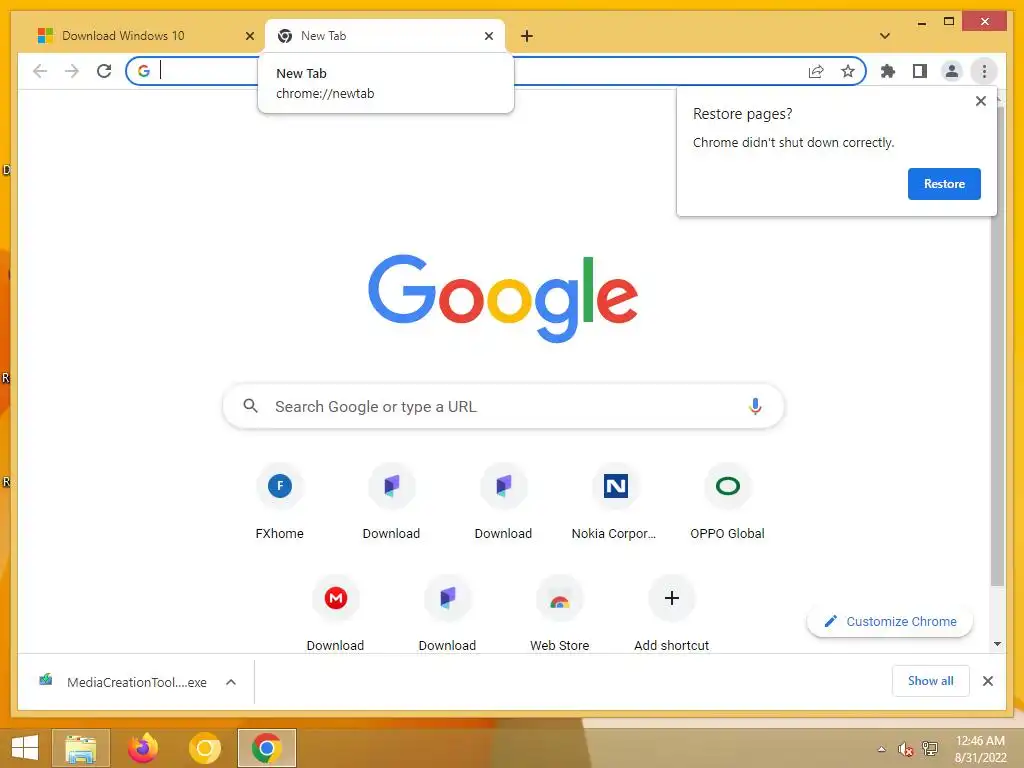Open the Extensions puzzle menu
This screenshot has height=768, width=1024.
888,71
